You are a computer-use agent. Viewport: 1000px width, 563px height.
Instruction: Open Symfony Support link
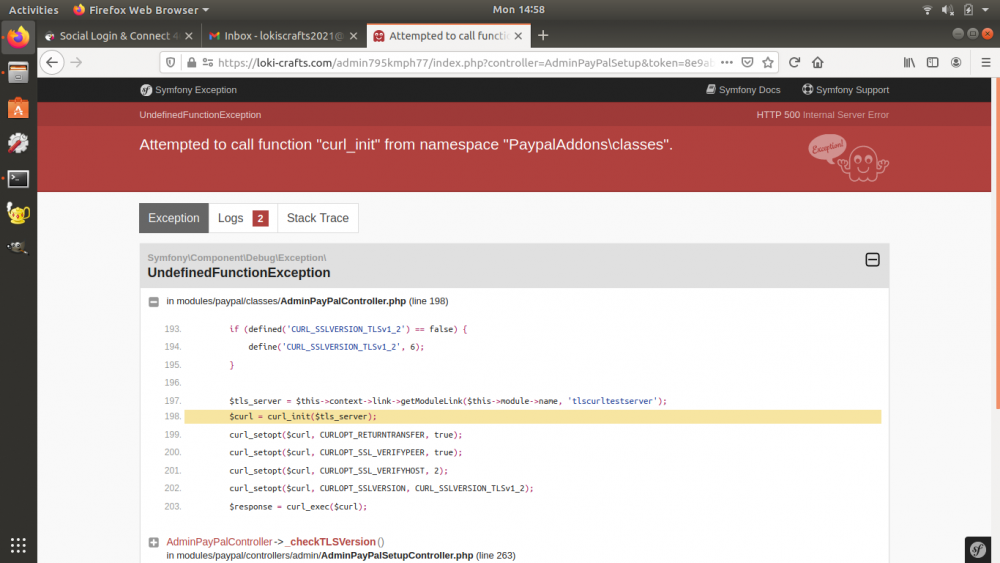tap(846, 90)
